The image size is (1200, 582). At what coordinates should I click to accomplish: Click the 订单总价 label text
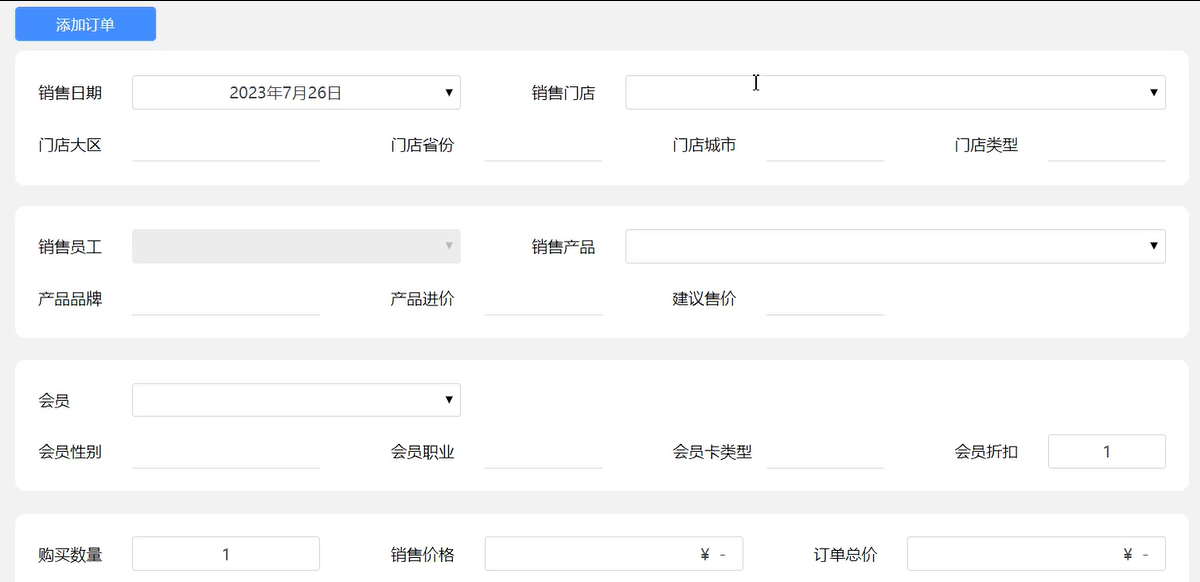click(x=845, y=554)
